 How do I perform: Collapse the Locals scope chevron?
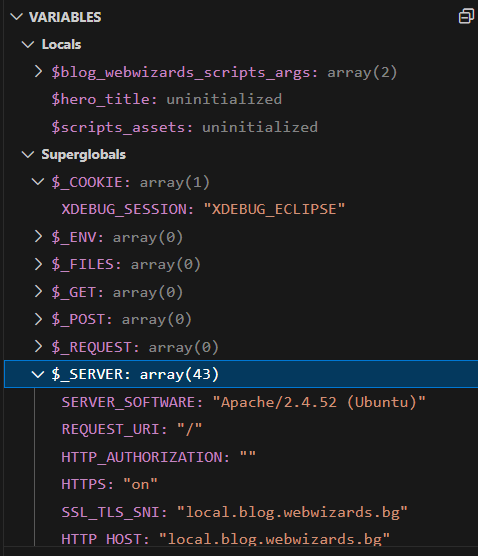28,44
